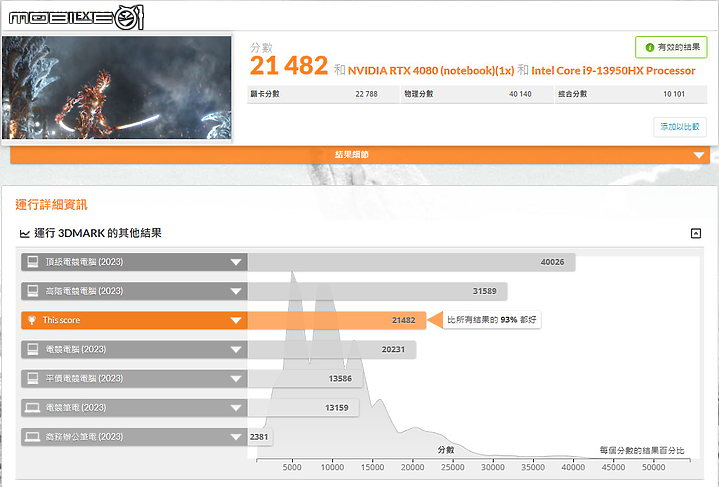This screenshot has height=487, width=719.
Task: Click the 綜合分數 10 101 combined score cell
Action: click(x=631, y=94)
